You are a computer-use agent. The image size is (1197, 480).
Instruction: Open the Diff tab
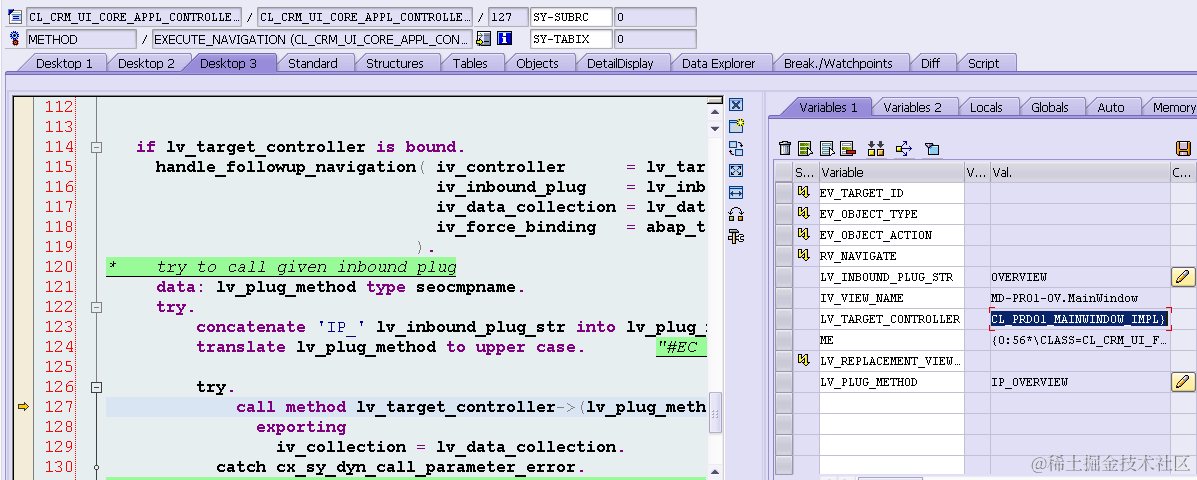[x=930, y=63]
